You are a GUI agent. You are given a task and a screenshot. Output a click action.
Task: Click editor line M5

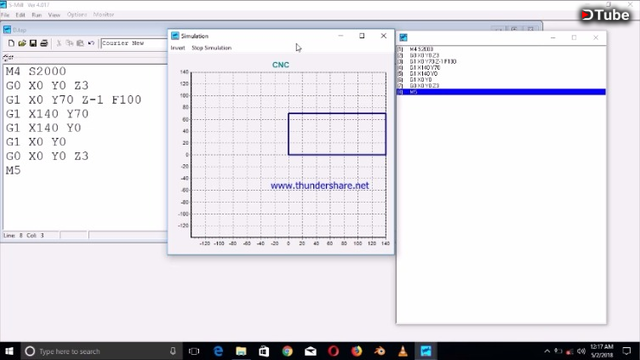point(13,170)
